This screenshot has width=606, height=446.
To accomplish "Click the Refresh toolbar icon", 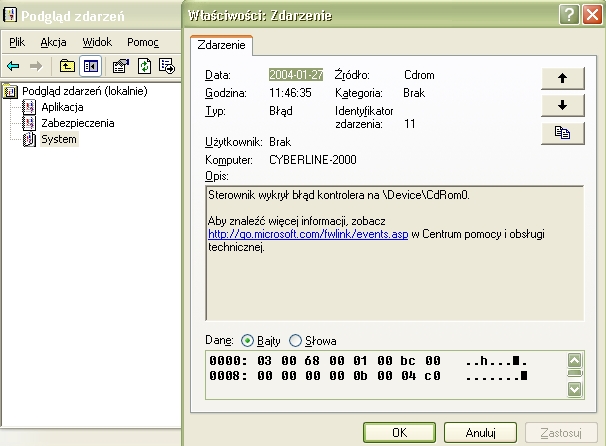I will (x=144, y=66).
